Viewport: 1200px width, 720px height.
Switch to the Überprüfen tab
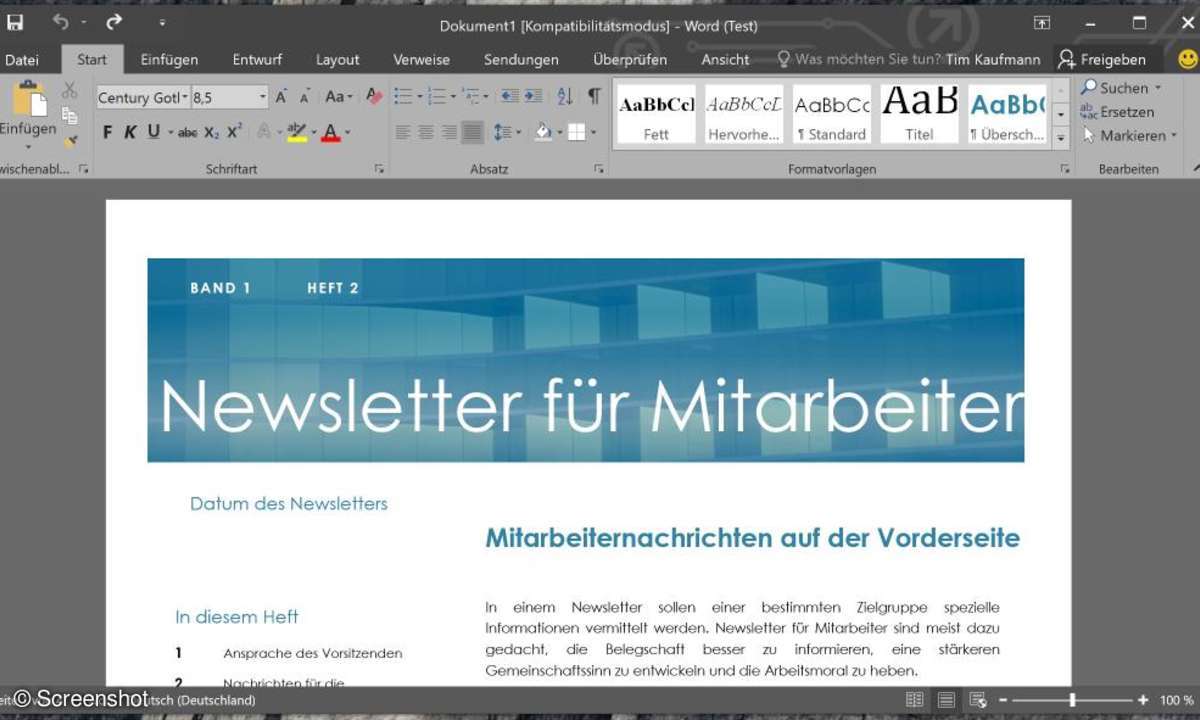click(x=630, y=60)
